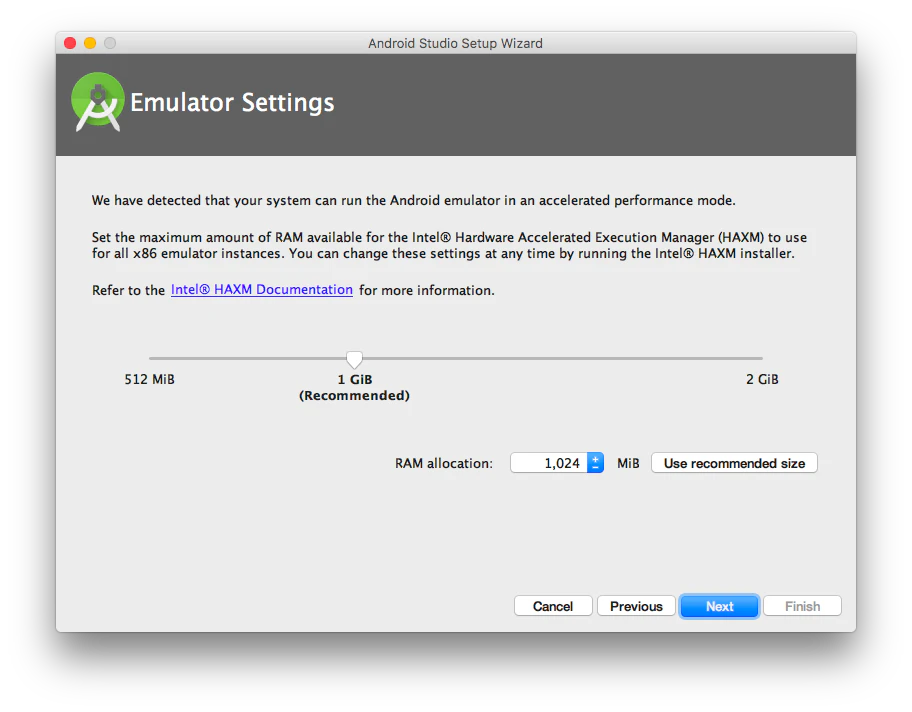
Task: Click the RAM allocation label
Action: (444, 463)
